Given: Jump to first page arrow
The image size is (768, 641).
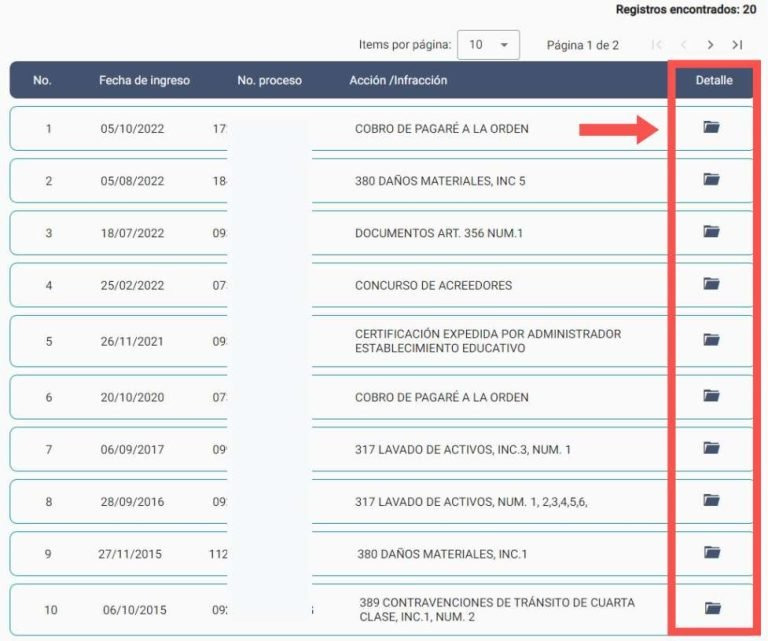Looking at the screenshot, I should click(x=656, y=45).
